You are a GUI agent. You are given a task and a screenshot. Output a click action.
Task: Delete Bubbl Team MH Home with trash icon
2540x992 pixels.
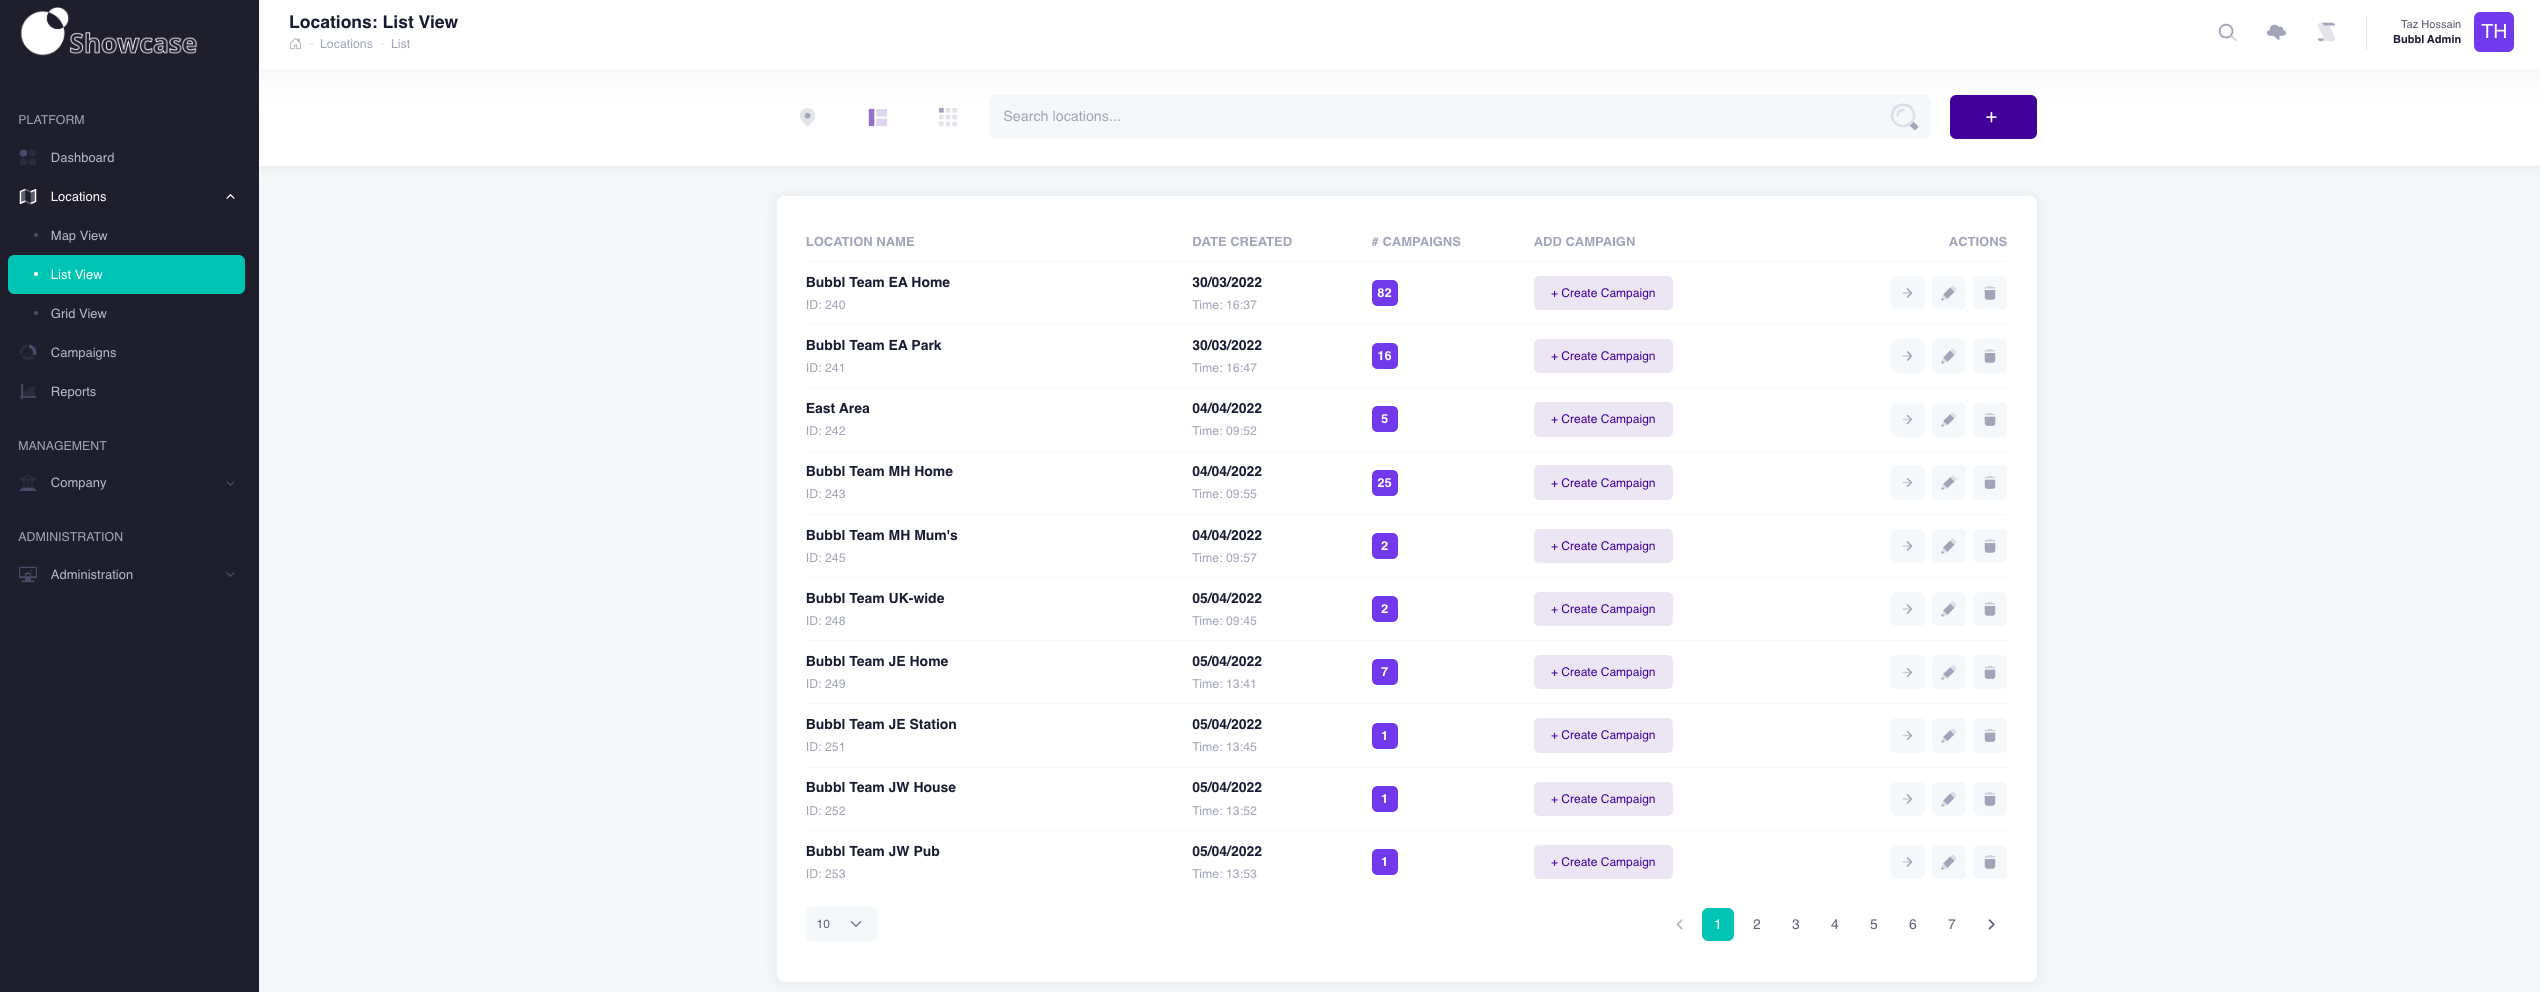[1990, 483]
